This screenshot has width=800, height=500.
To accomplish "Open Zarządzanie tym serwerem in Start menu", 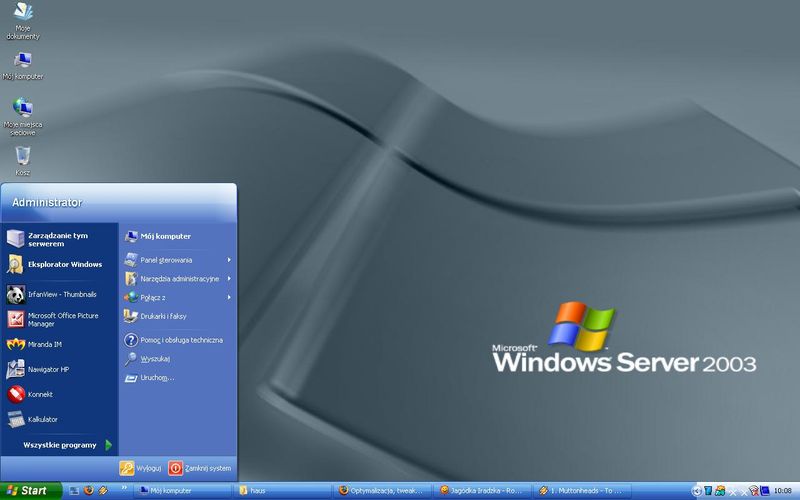I will tap(59, 239).
